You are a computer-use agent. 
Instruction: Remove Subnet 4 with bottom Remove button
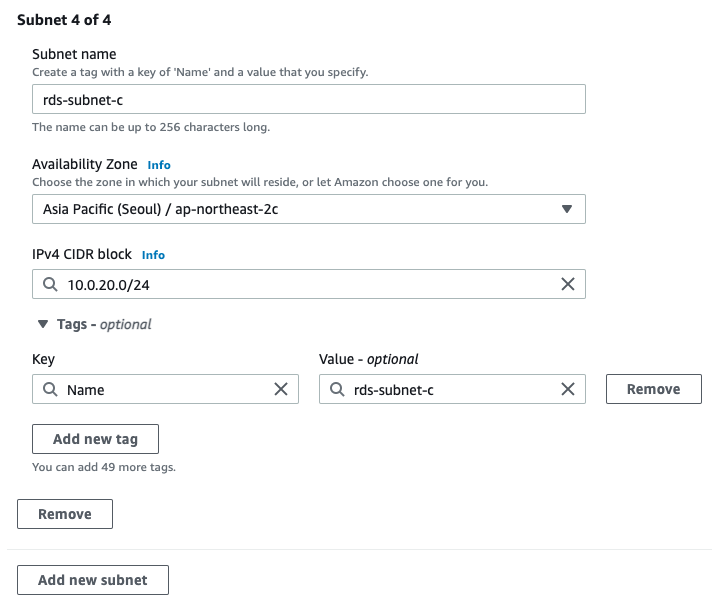point(65,514)
